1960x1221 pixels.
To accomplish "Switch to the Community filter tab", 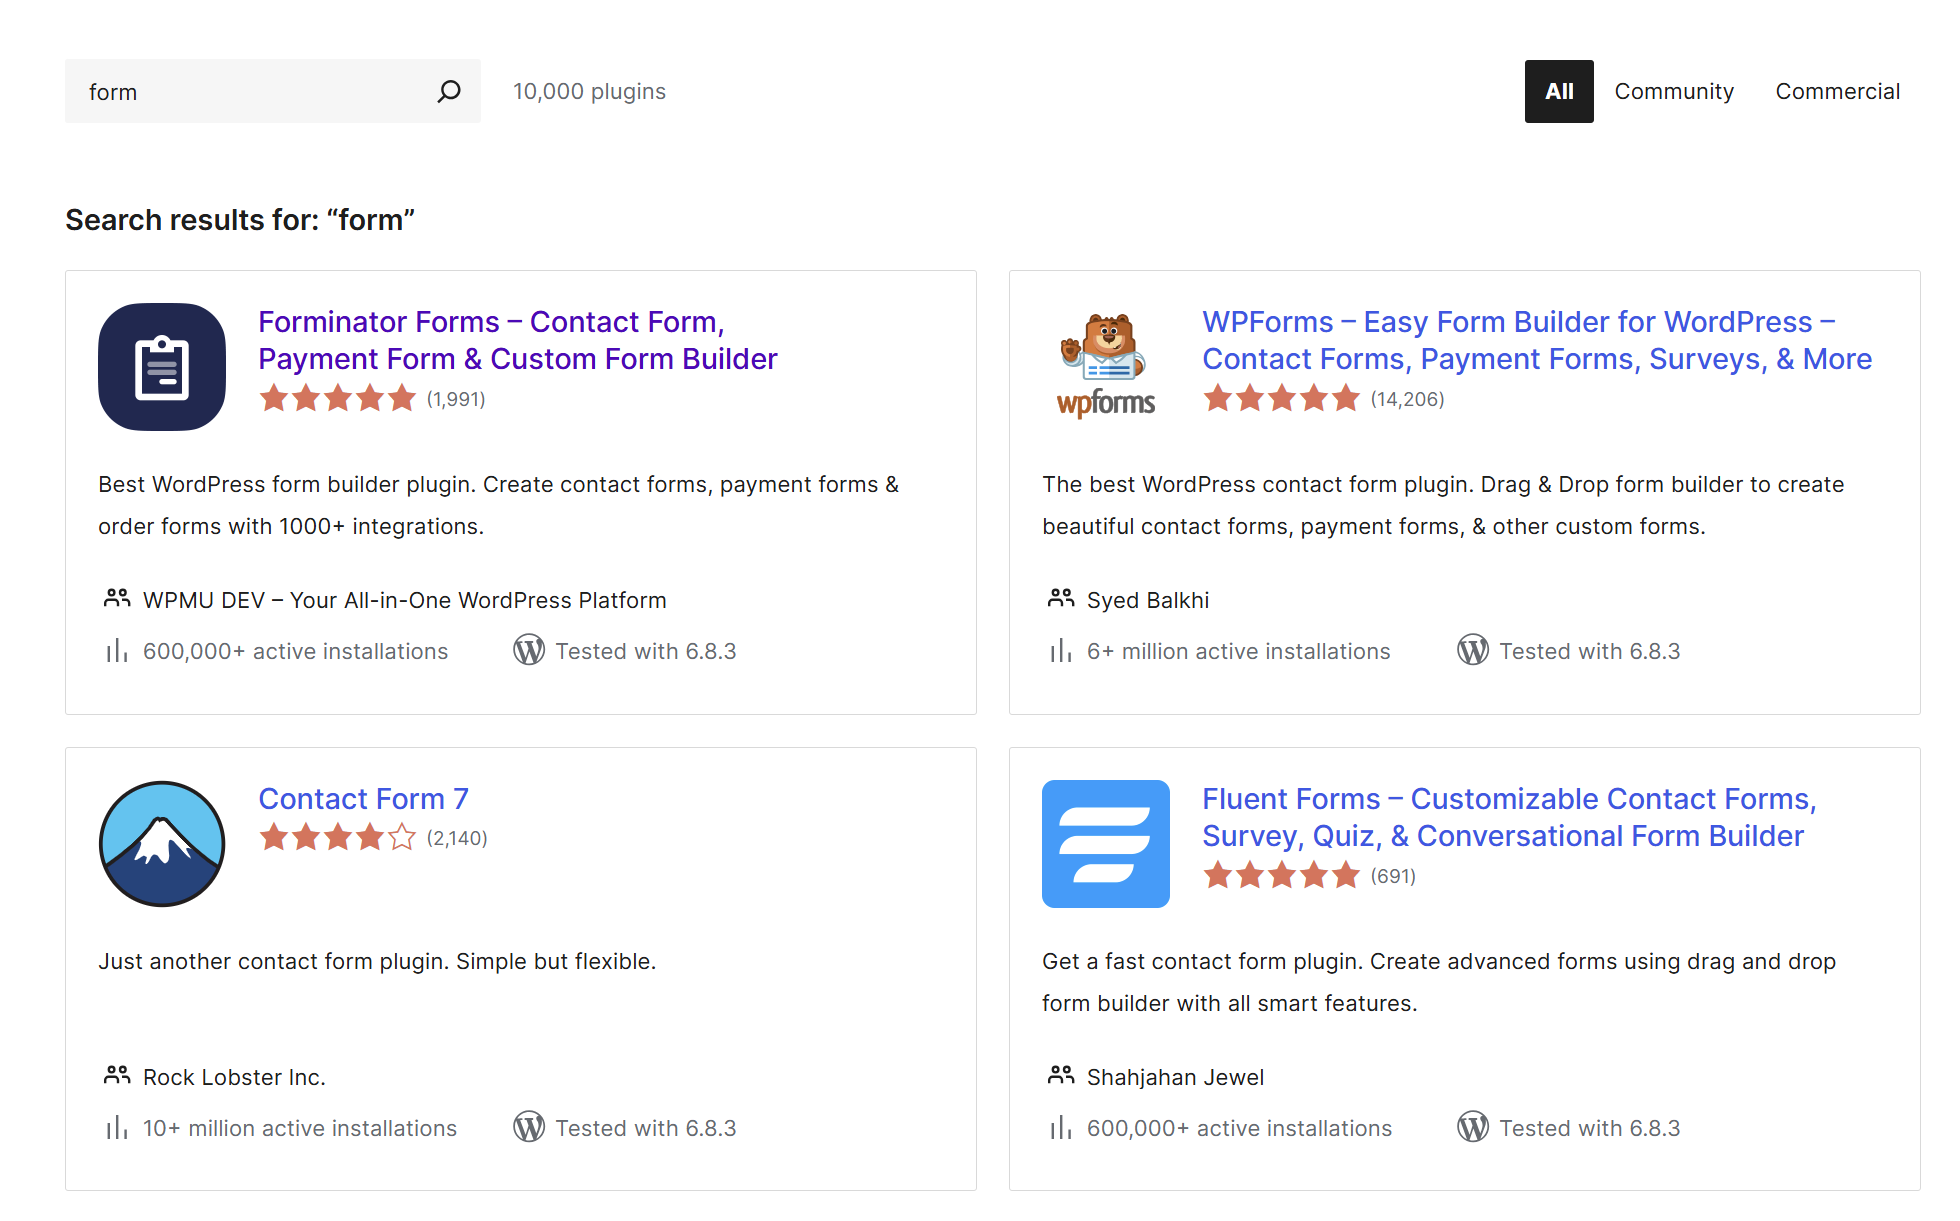I will click(1673, 91).
